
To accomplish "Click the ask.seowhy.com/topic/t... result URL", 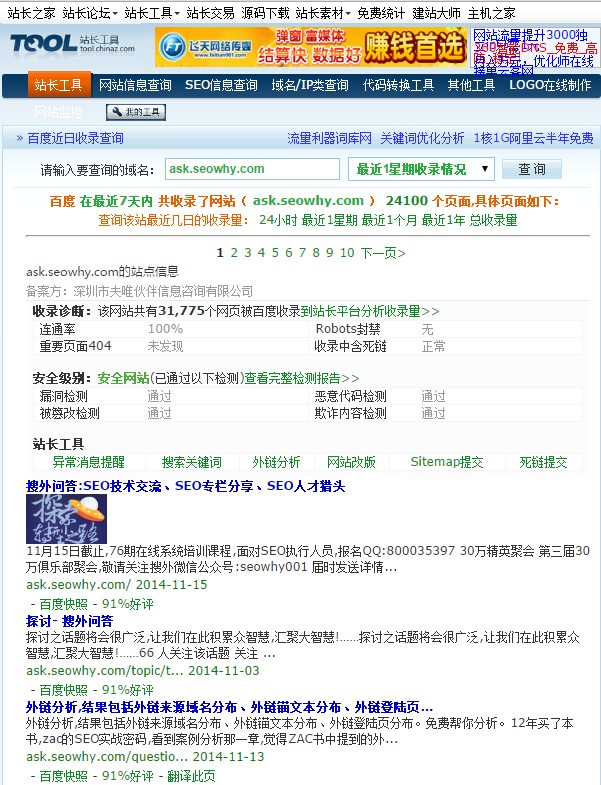I will 105,671.
